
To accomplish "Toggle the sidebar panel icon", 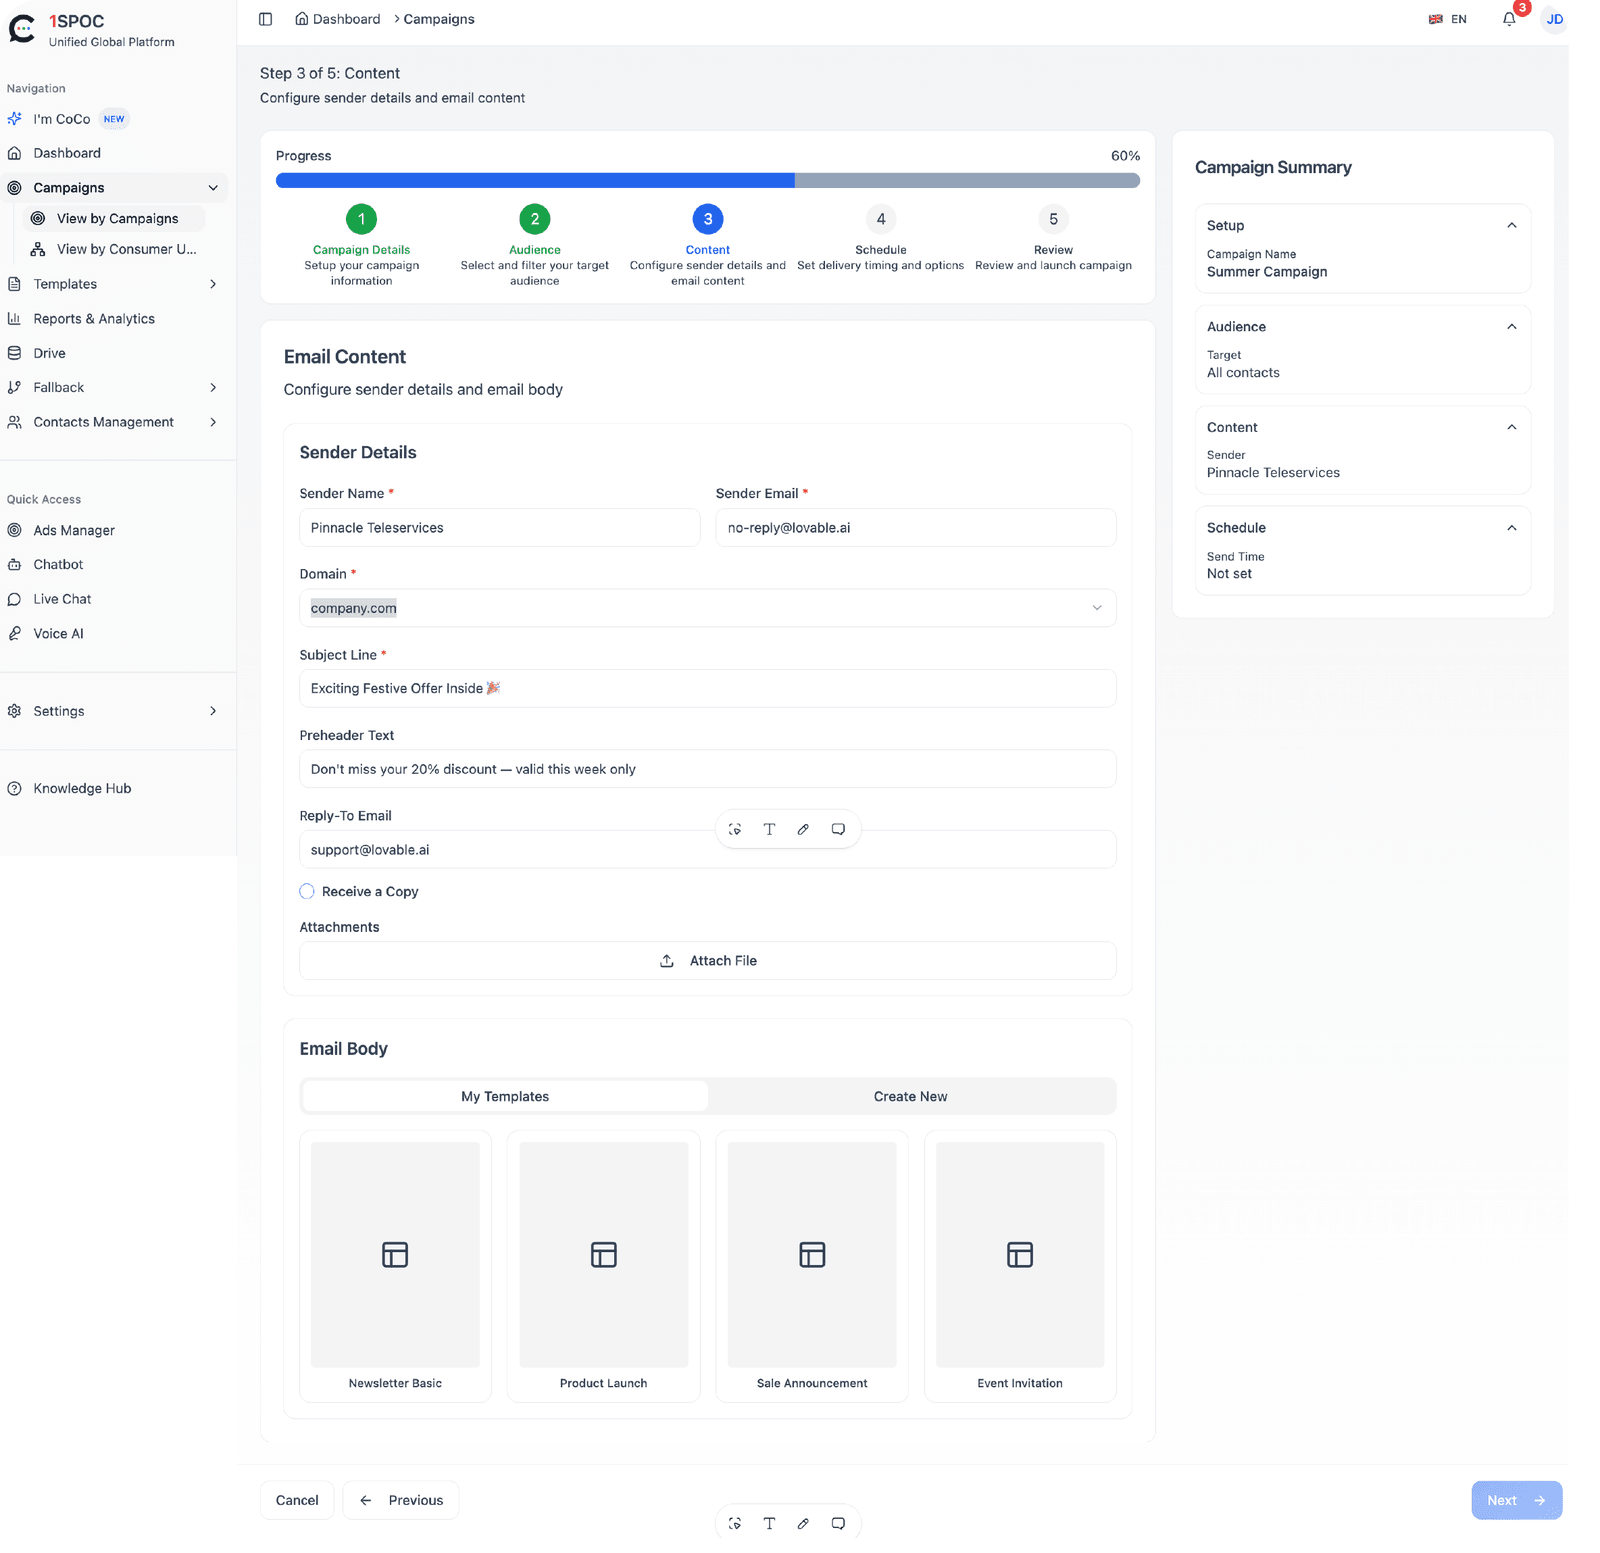I will click(265, 19).
